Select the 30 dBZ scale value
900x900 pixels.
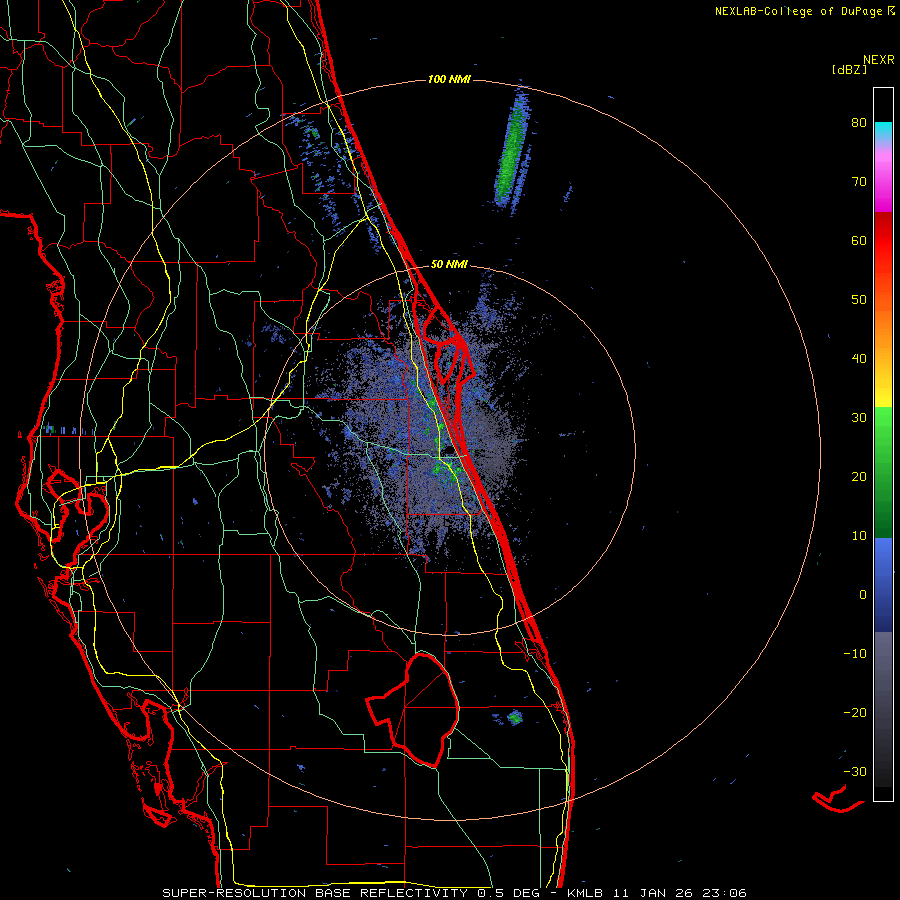pyautogui.click(x=859, y=418)
